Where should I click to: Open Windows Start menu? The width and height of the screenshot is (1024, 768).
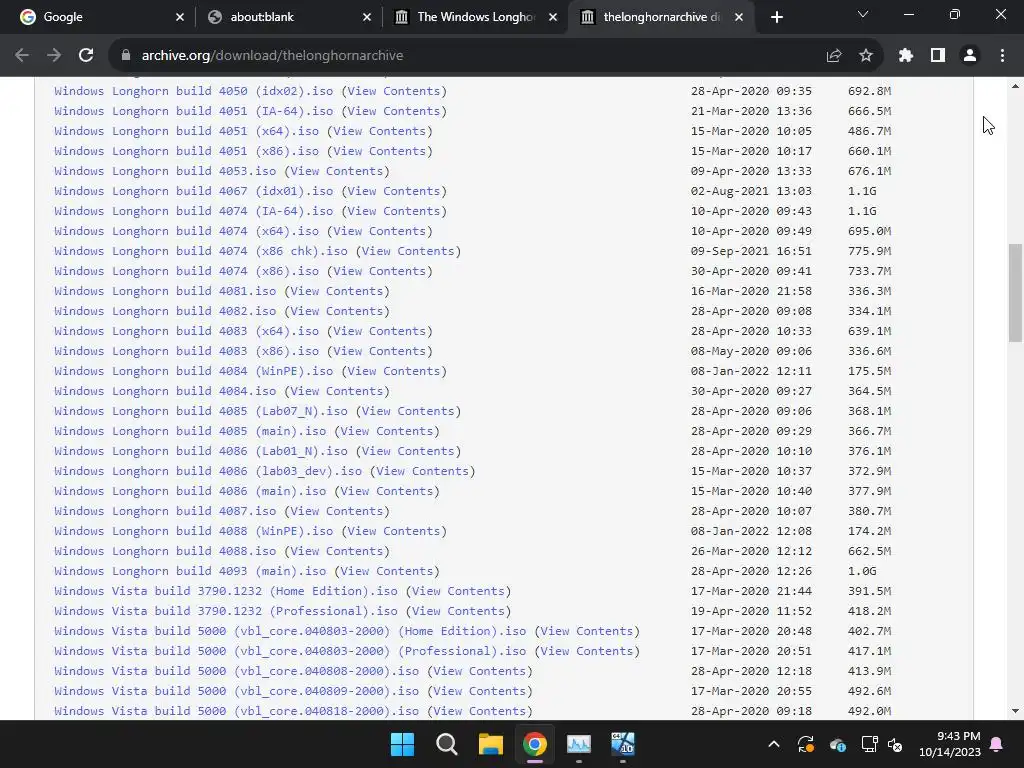(x=402, y=744)
